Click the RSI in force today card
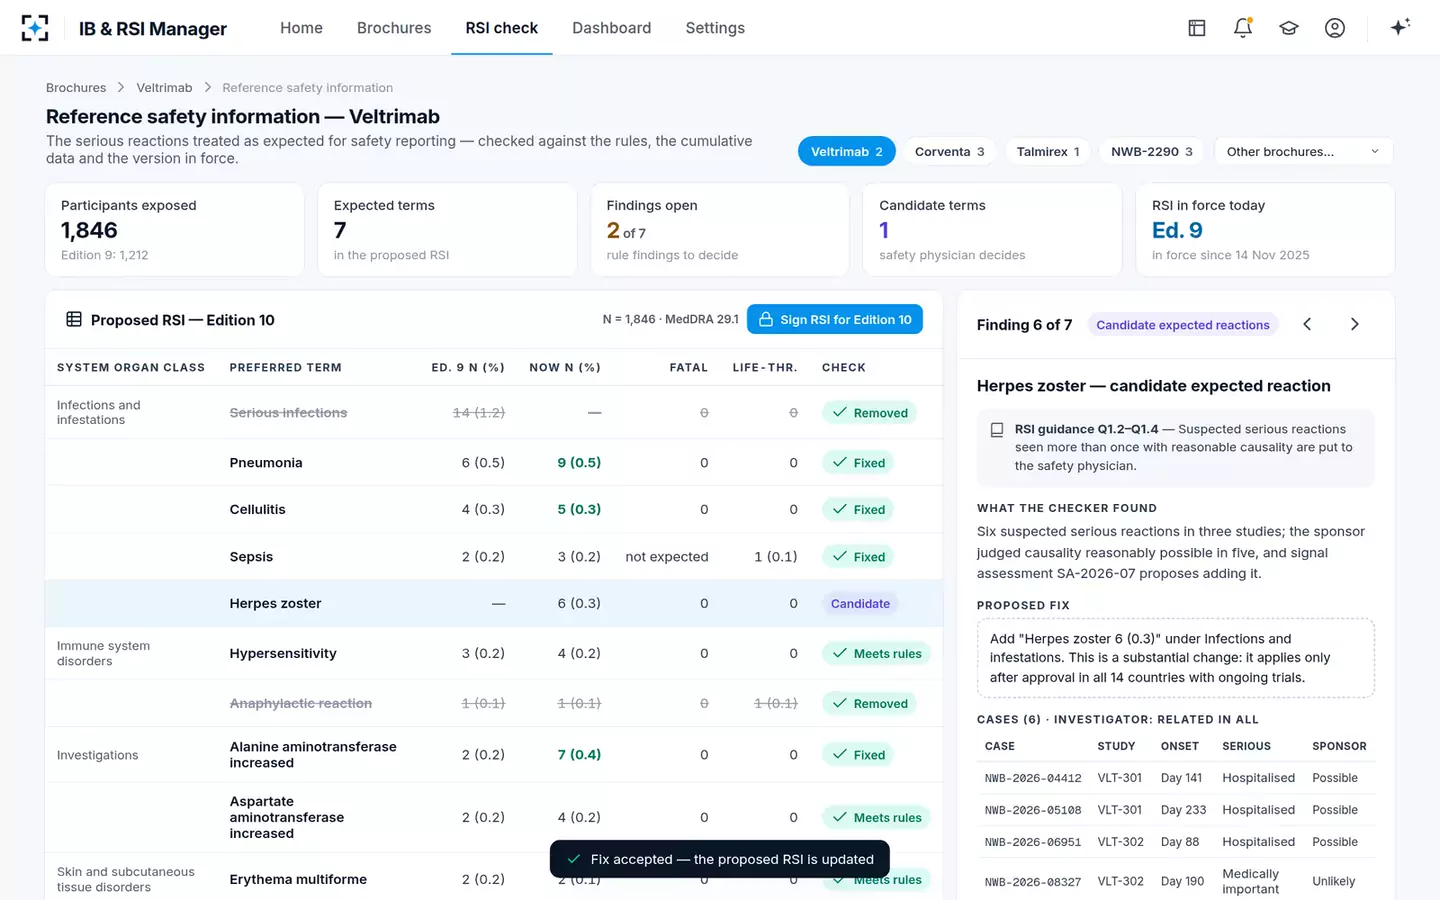 1265,230
